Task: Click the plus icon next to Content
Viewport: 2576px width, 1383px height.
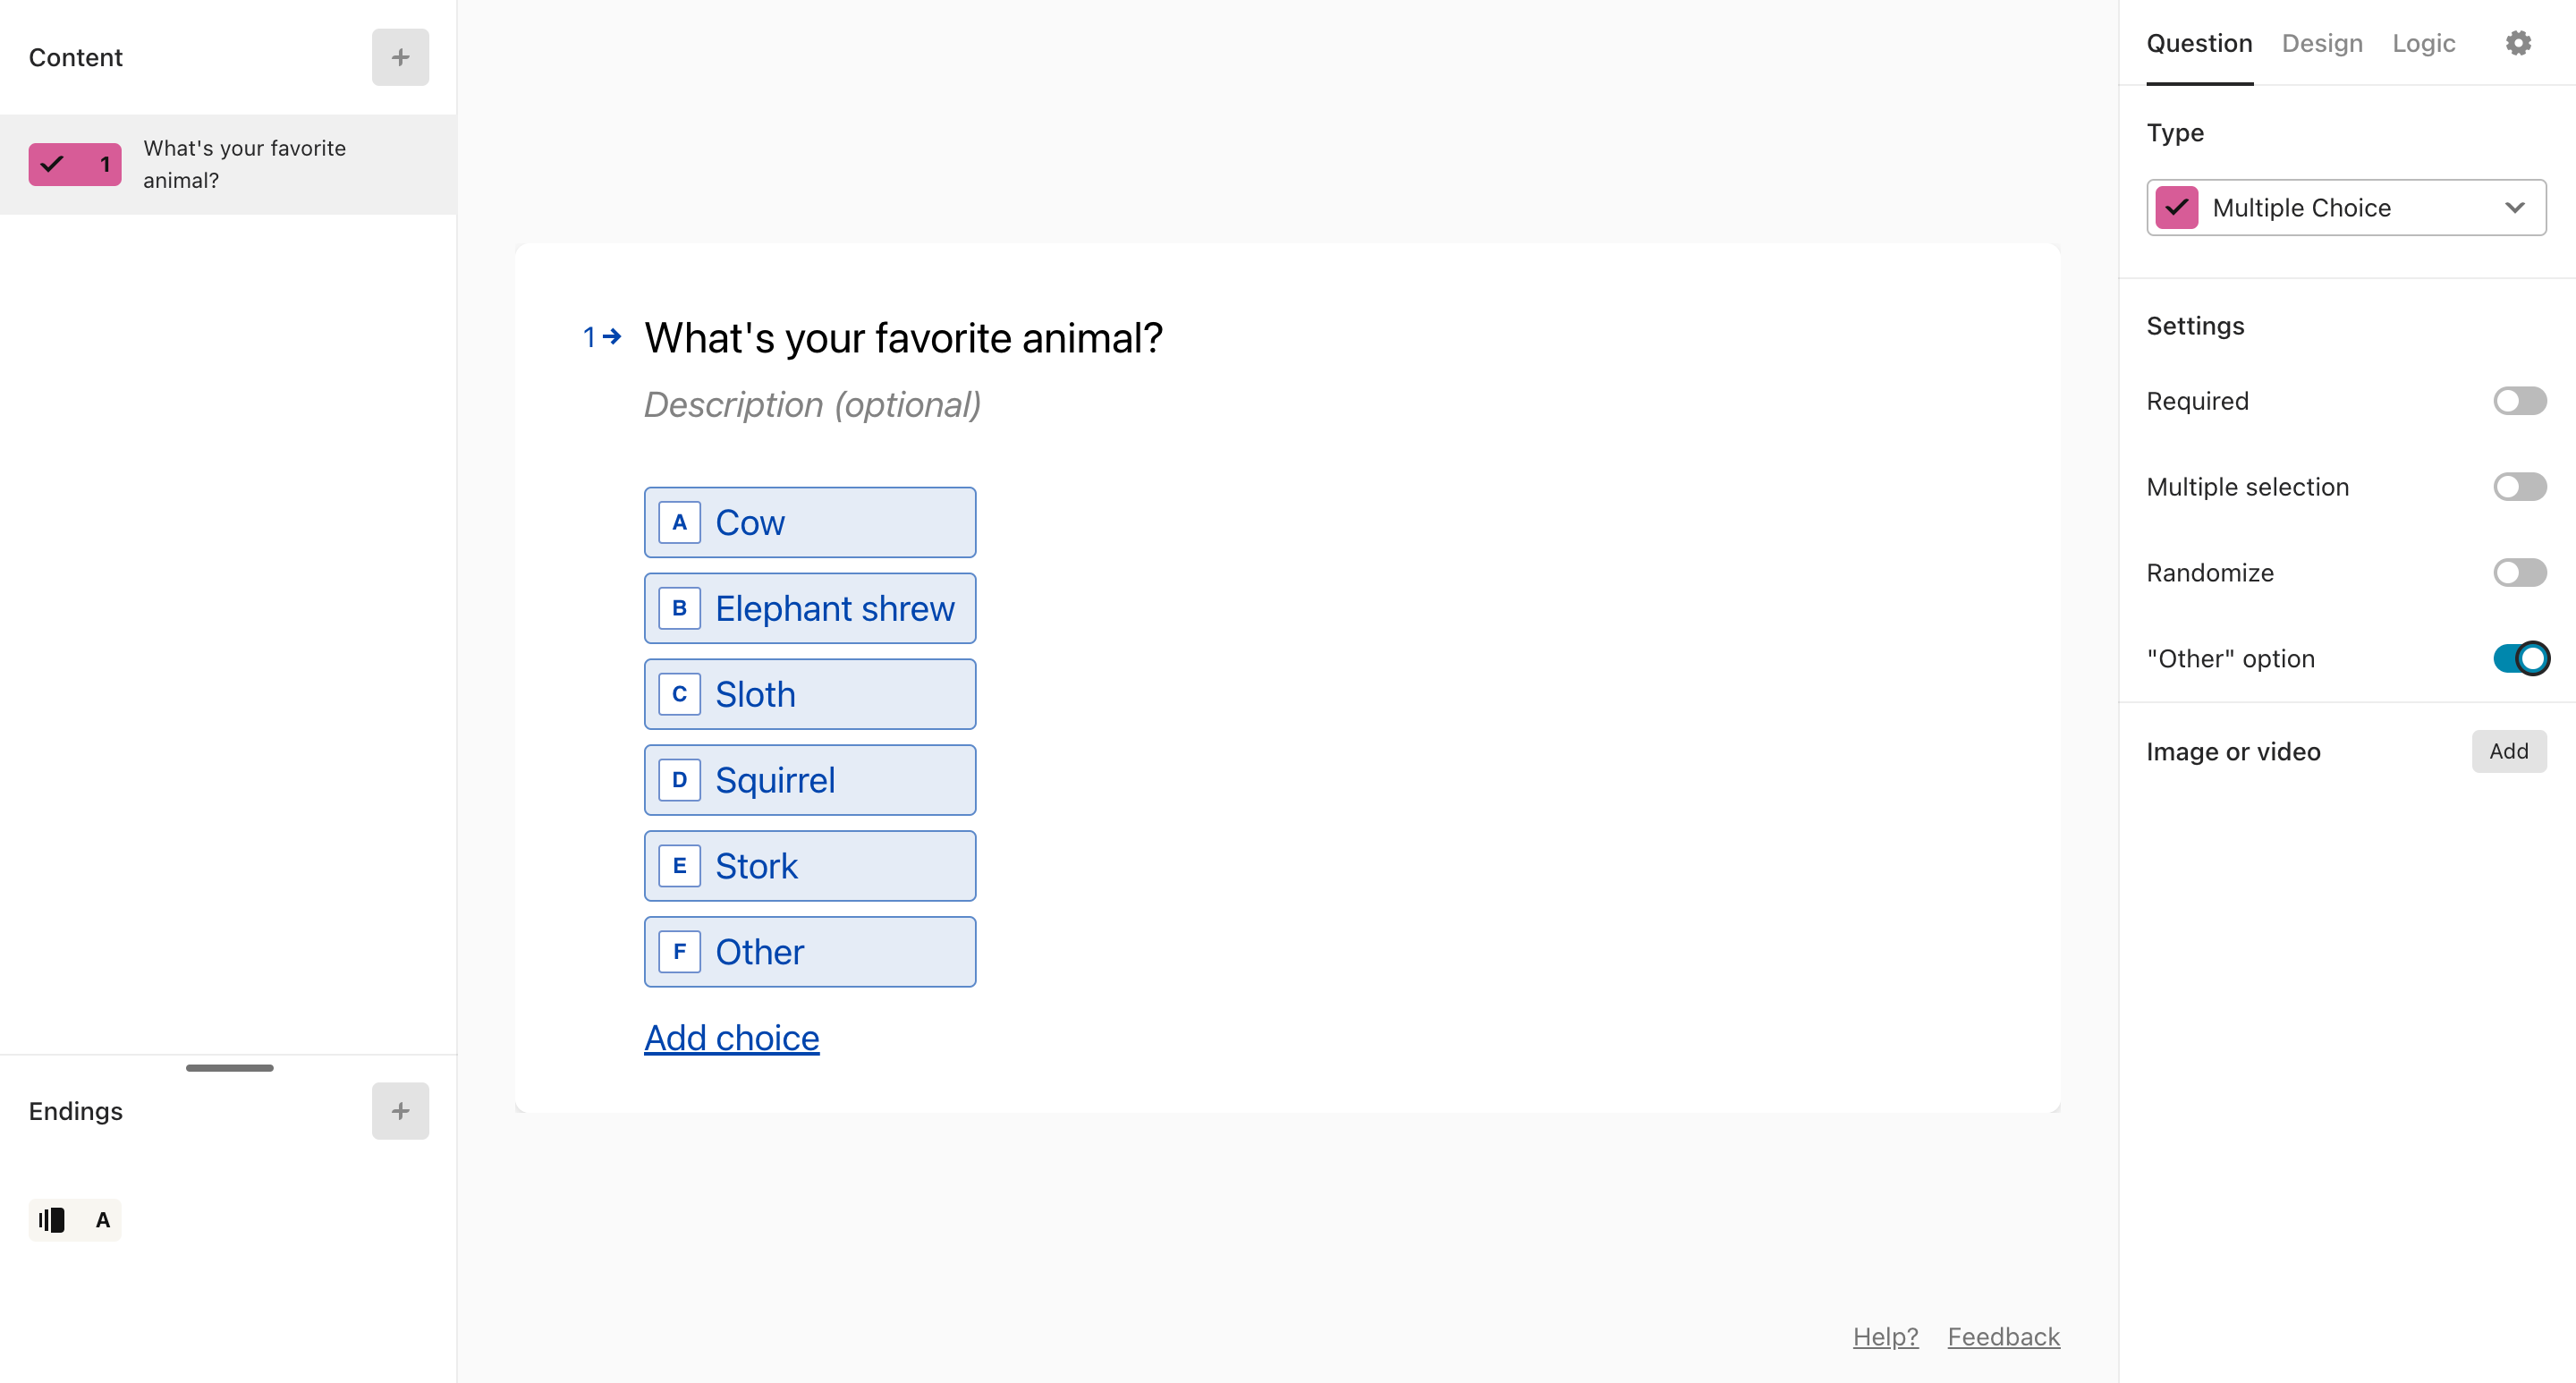Action: (x=400, y=57)
